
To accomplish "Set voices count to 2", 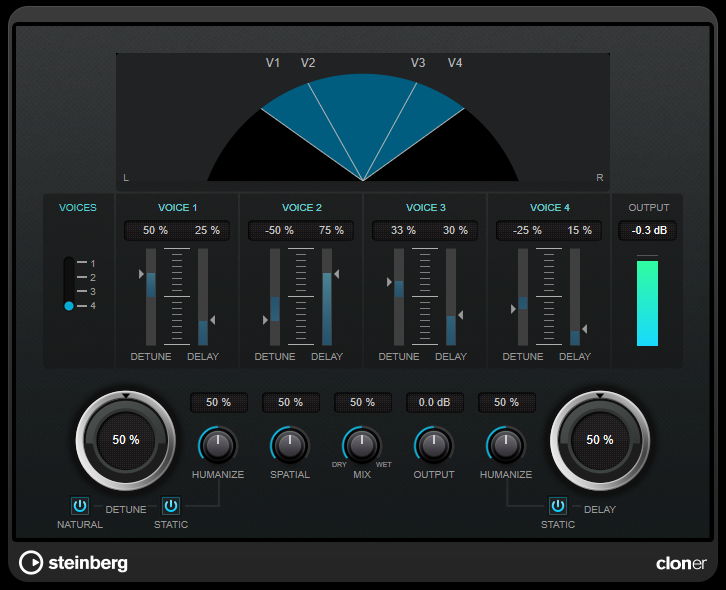I will (x=87, y=277).
